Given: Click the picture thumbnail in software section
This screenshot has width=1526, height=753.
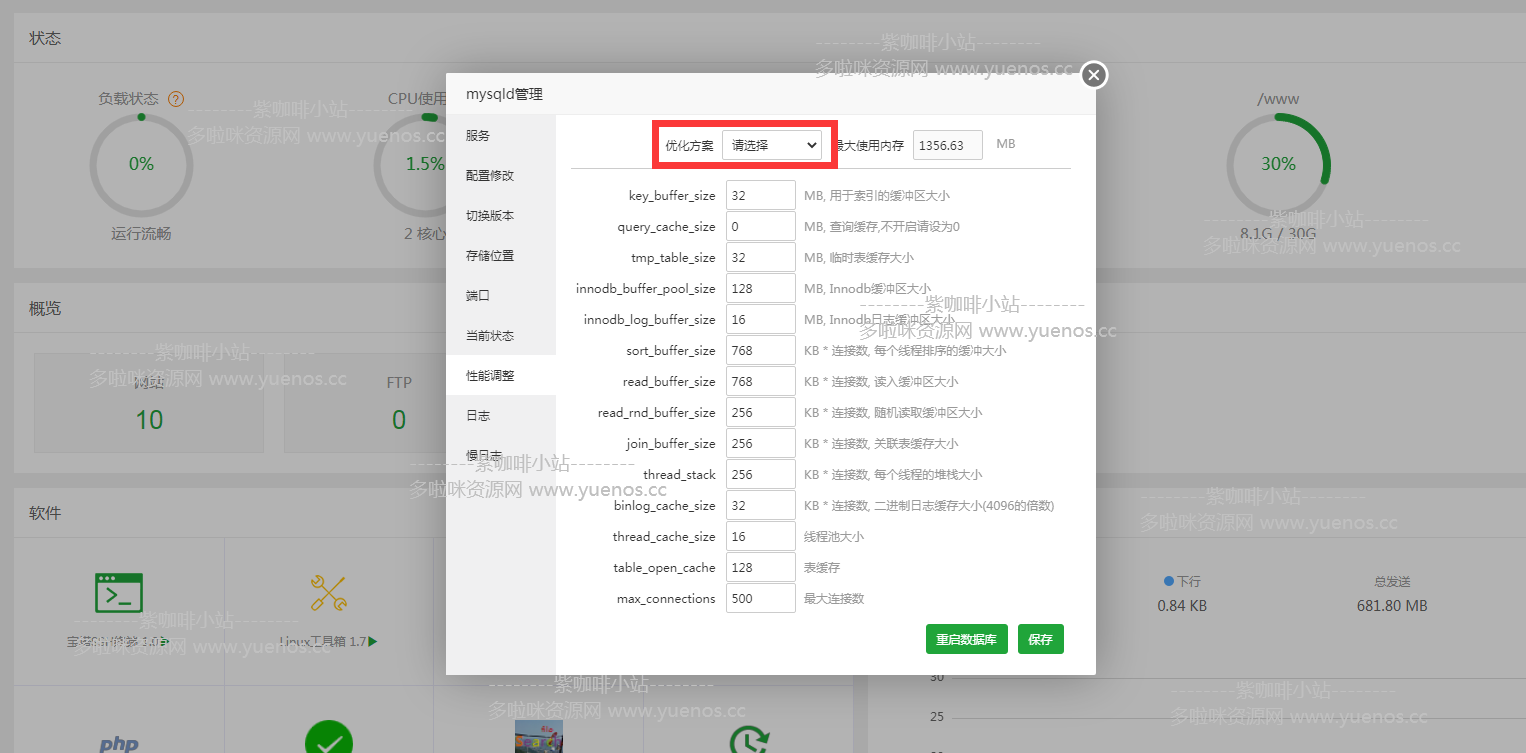Looking at the screenshot, I should tap(540, 740).
